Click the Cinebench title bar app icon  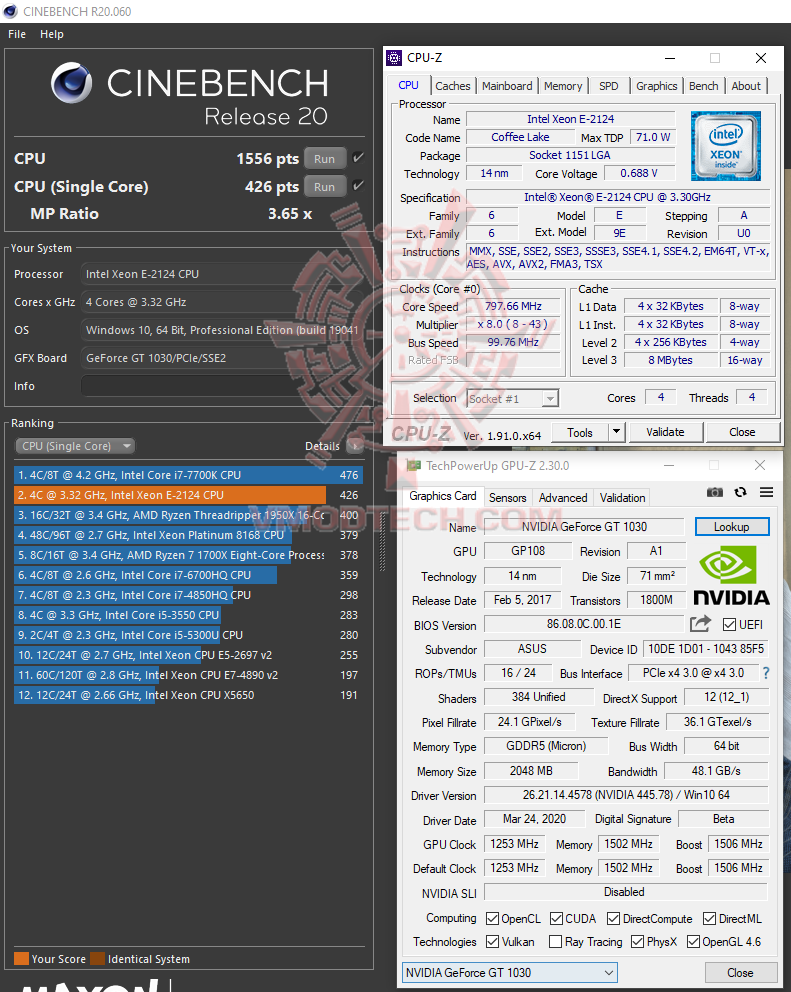click(11, 11)
